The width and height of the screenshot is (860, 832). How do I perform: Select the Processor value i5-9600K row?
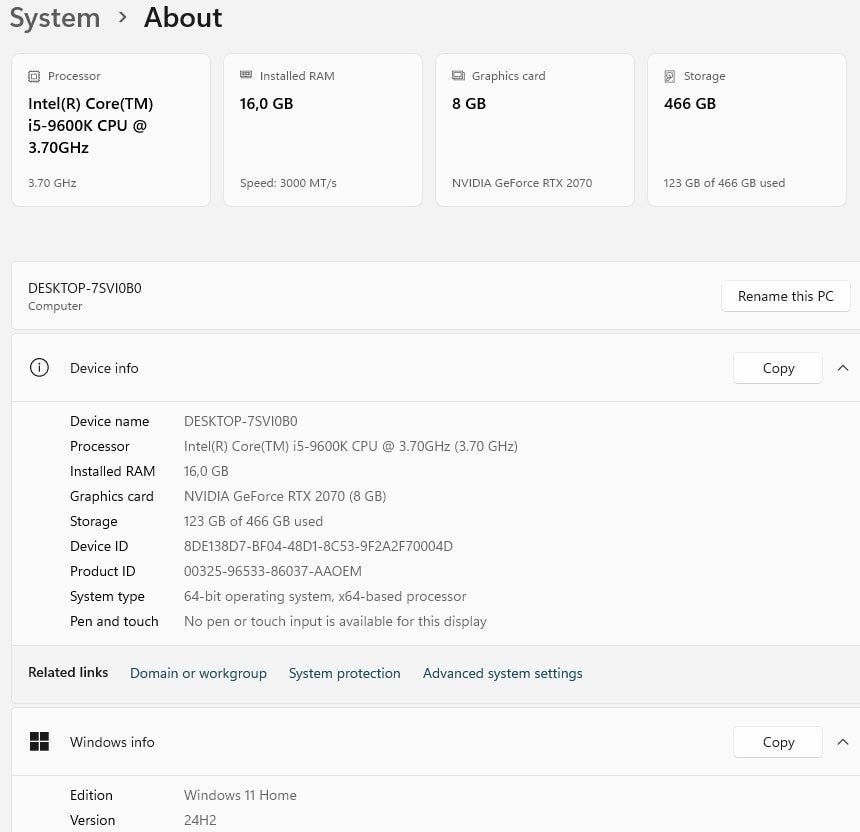coord(350,446)
